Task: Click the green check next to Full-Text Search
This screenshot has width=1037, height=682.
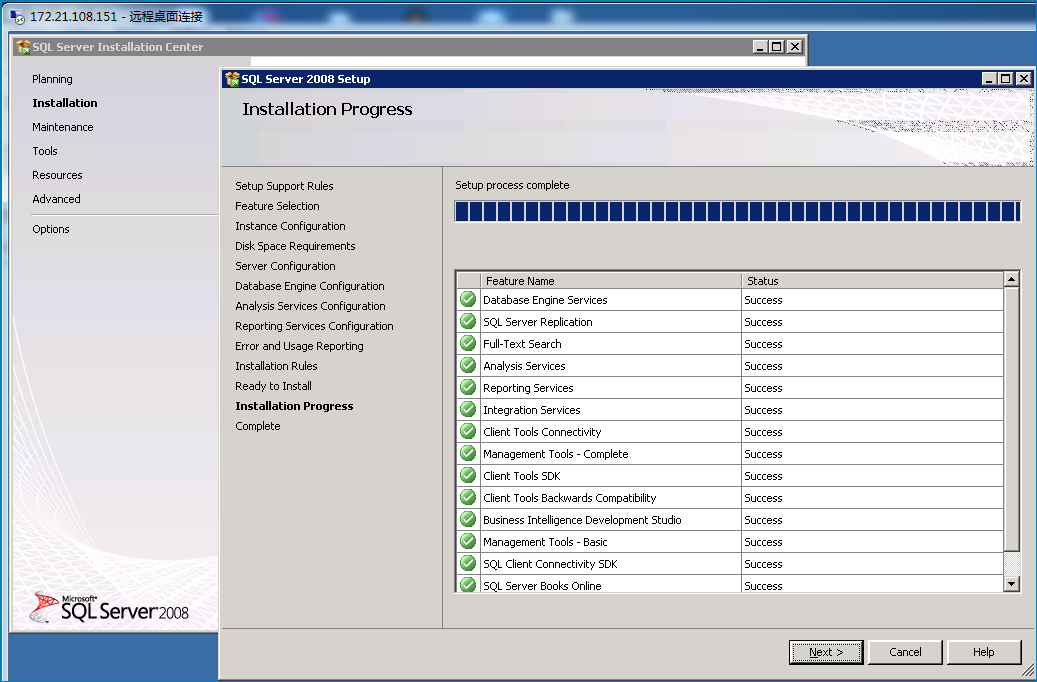Action: click(x=468, y=343)
